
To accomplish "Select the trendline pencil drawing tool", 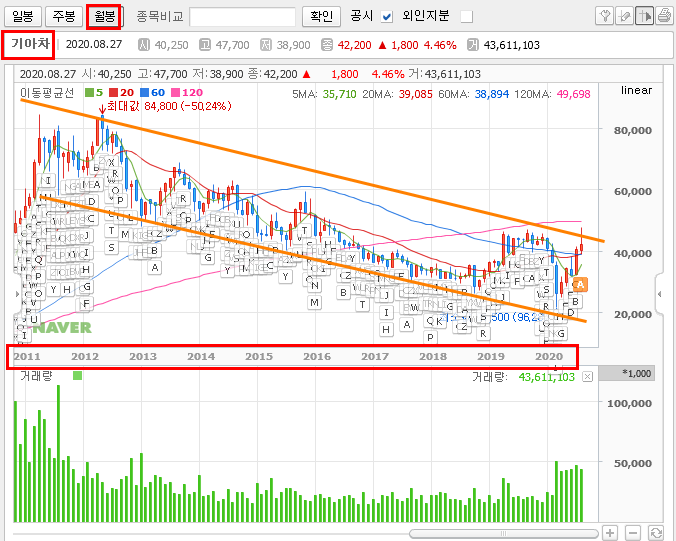I will coord(624,16).
